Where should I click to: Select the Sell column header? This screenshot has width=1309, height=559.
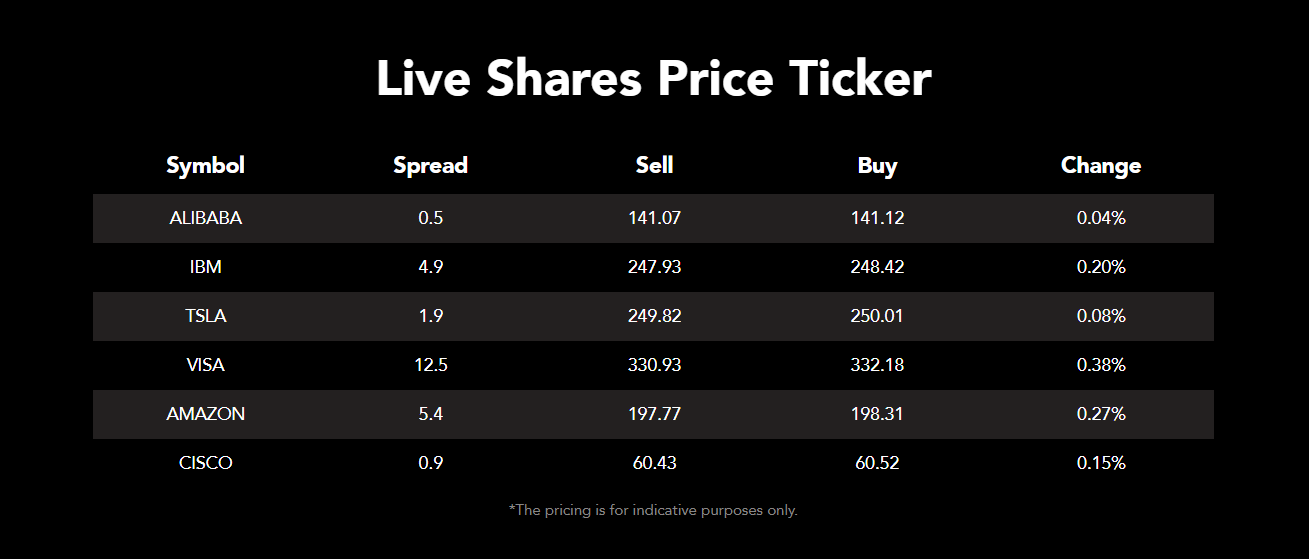(655, 166)
